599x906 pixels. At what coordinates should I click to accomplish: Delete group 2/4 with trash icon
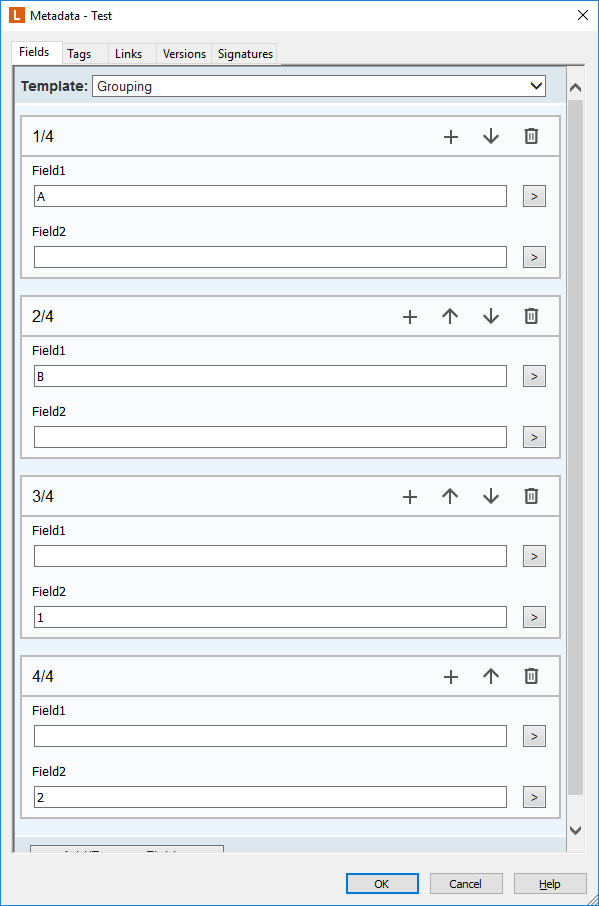tap(531, 317)
